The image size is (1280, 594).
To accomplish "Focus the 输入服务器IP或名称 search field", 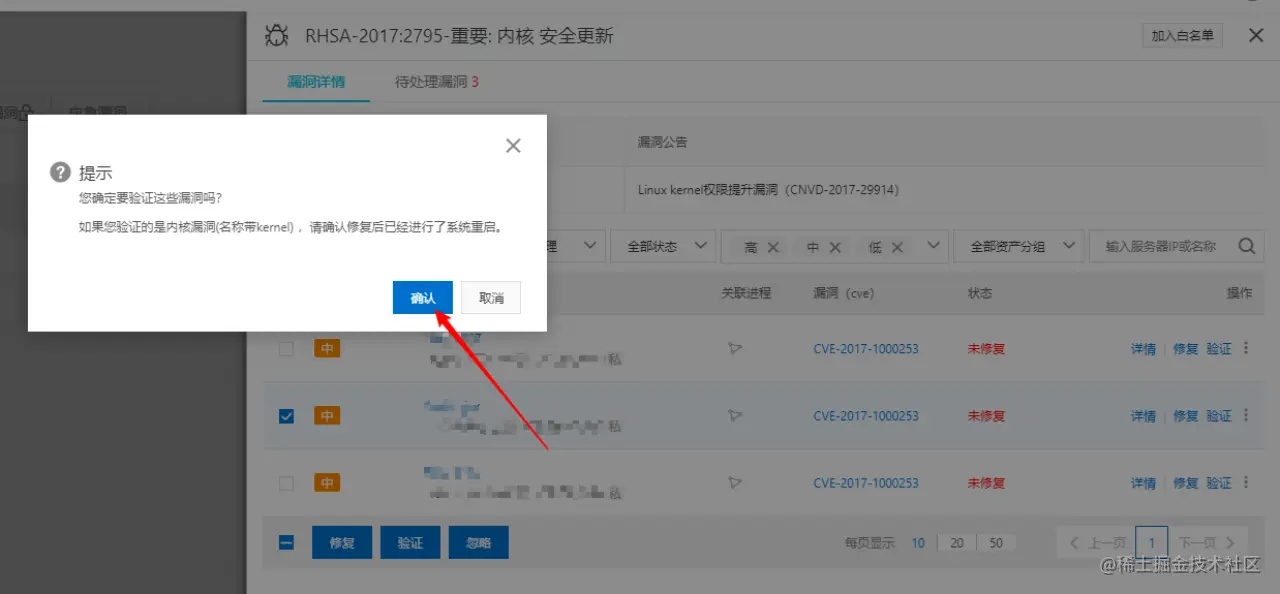I will click(1160, 246).
